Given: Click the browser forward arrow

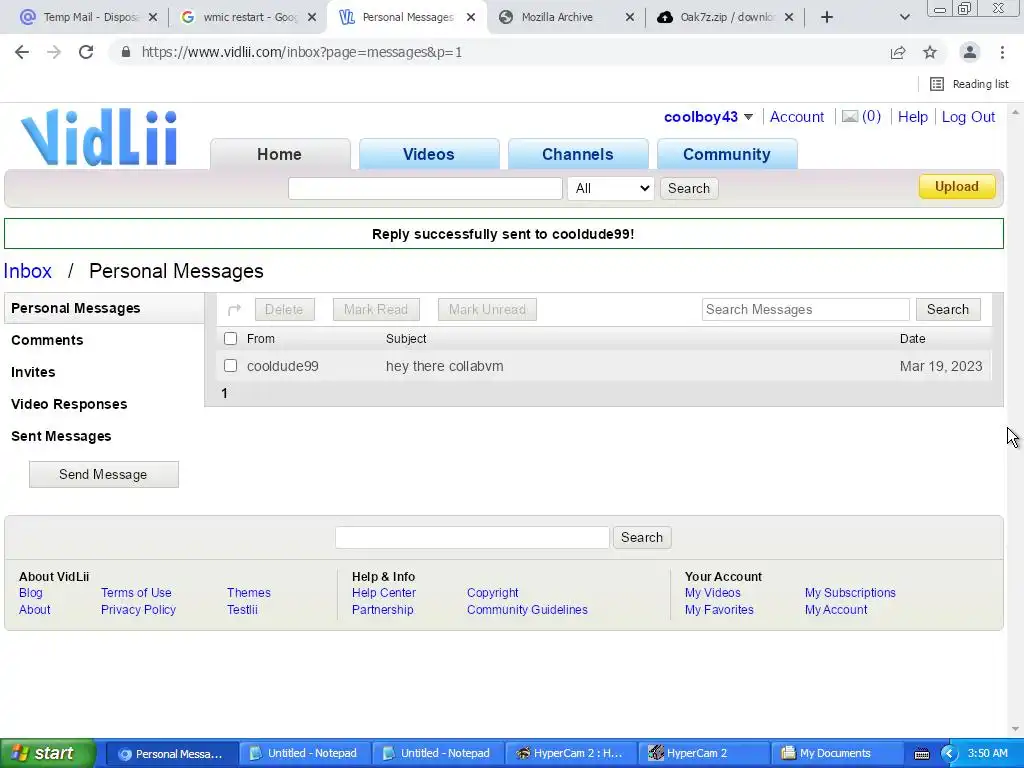Looking at the screenshot, I should click(x=54, y=52).
